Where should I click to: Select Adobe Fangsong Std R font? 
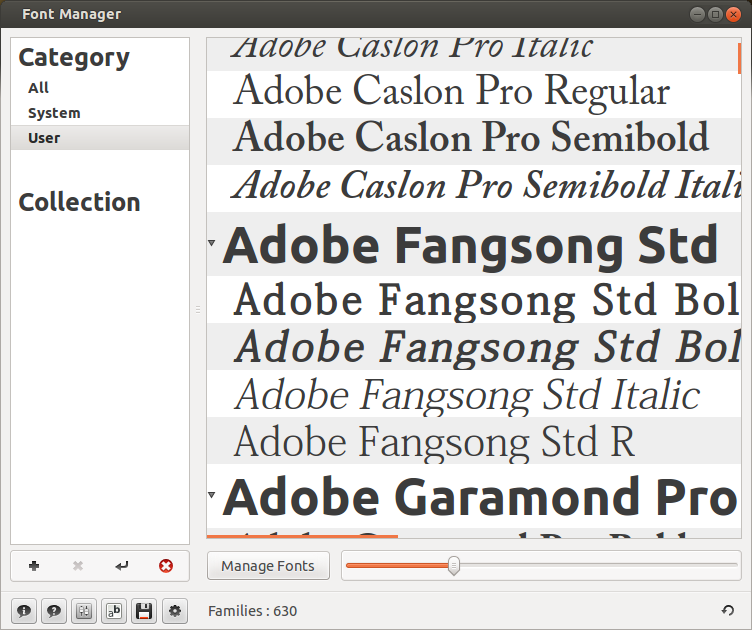474,441
